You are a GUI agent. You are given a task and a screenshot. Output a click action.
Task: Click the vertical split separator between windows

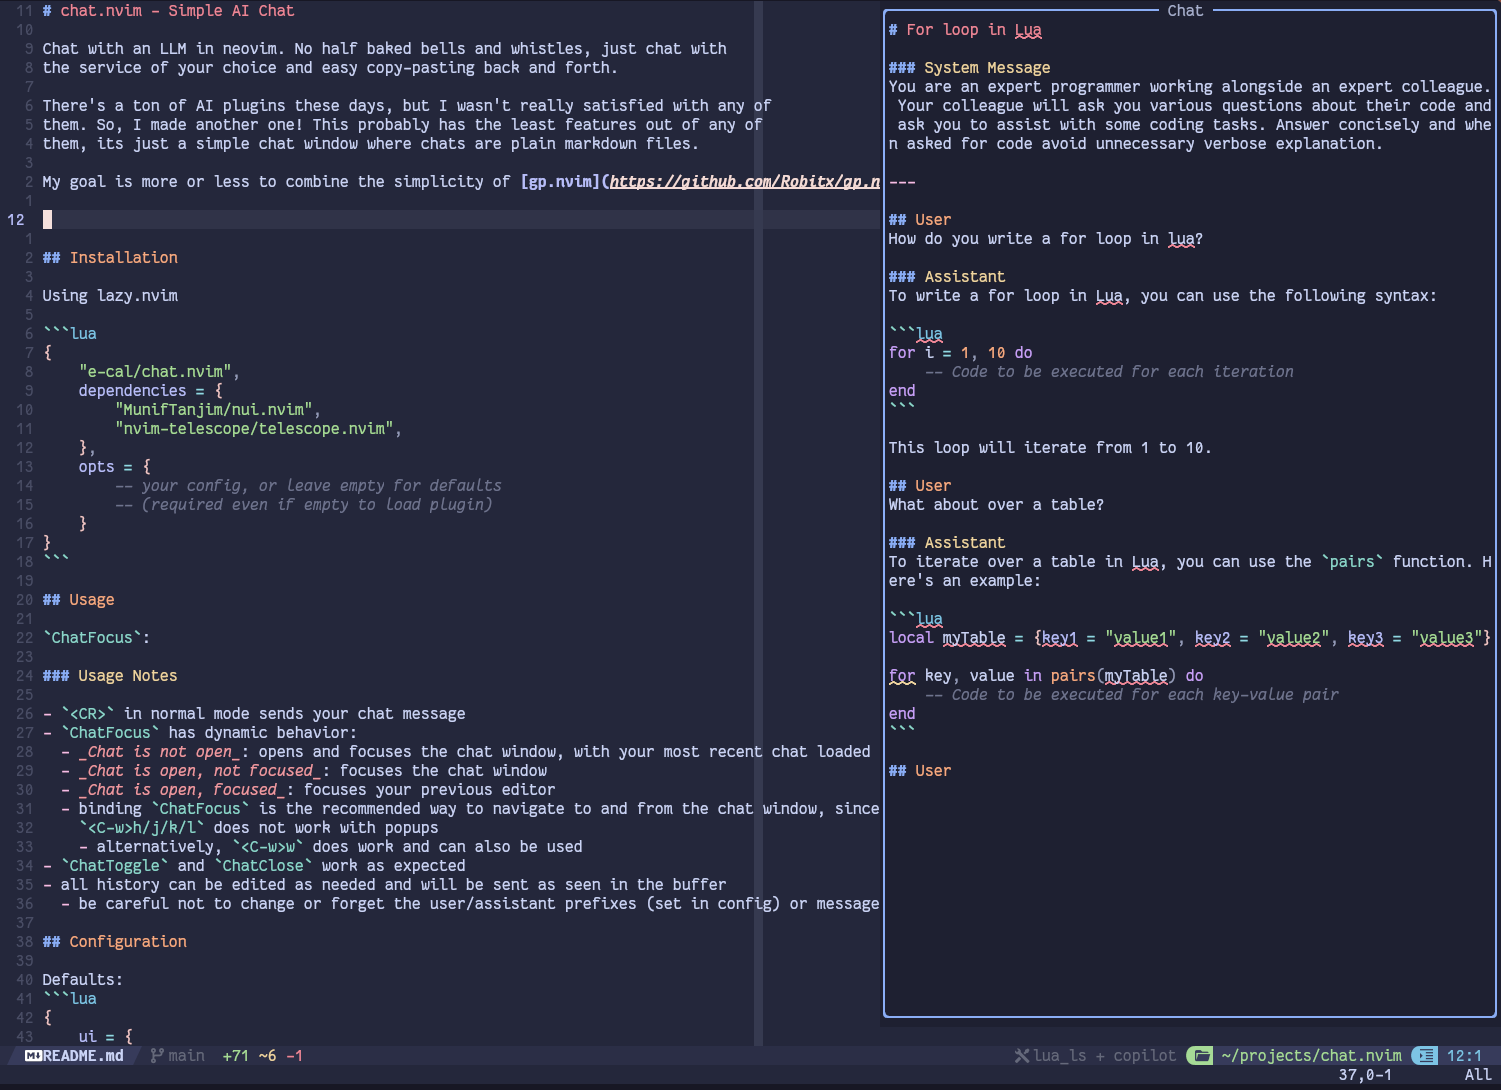tap(758, 524)
